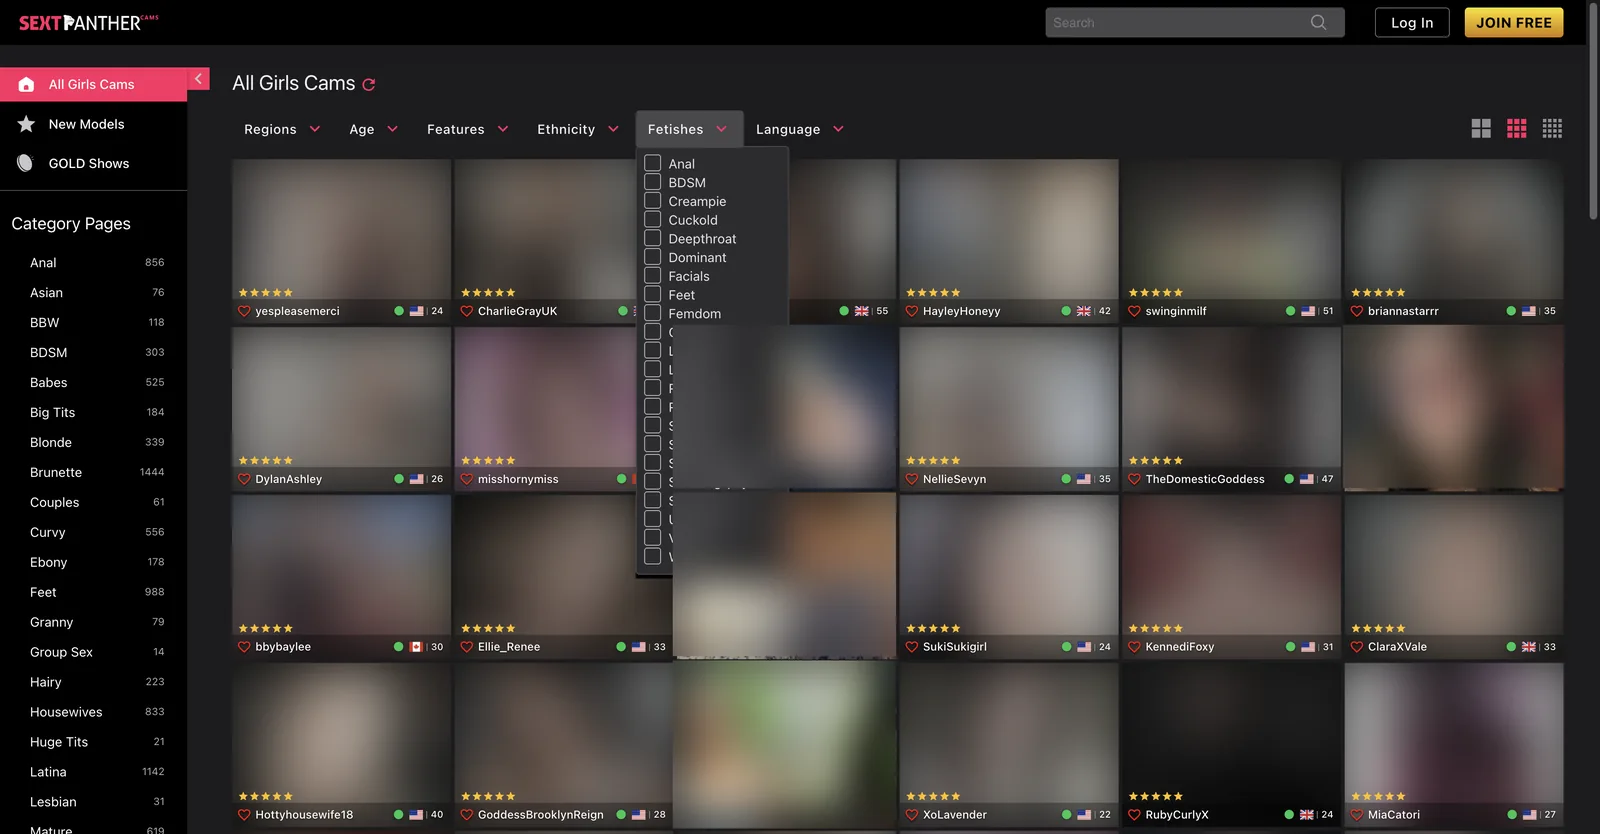Open the Ethnicity filter dropdown
The image size is (1600, 834).
pyautogui.click(x=578, y=129)
